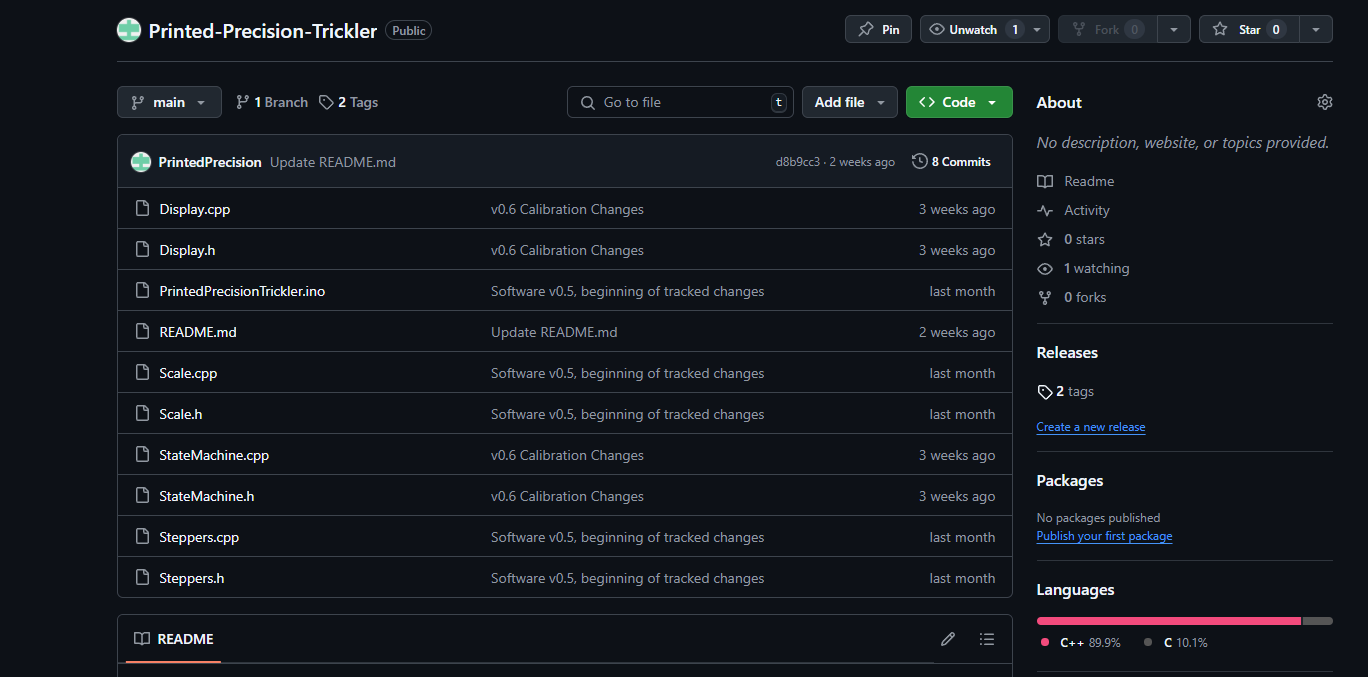Click Create a new release link
The image size is (1368, 677).
tap(1090, 427)
